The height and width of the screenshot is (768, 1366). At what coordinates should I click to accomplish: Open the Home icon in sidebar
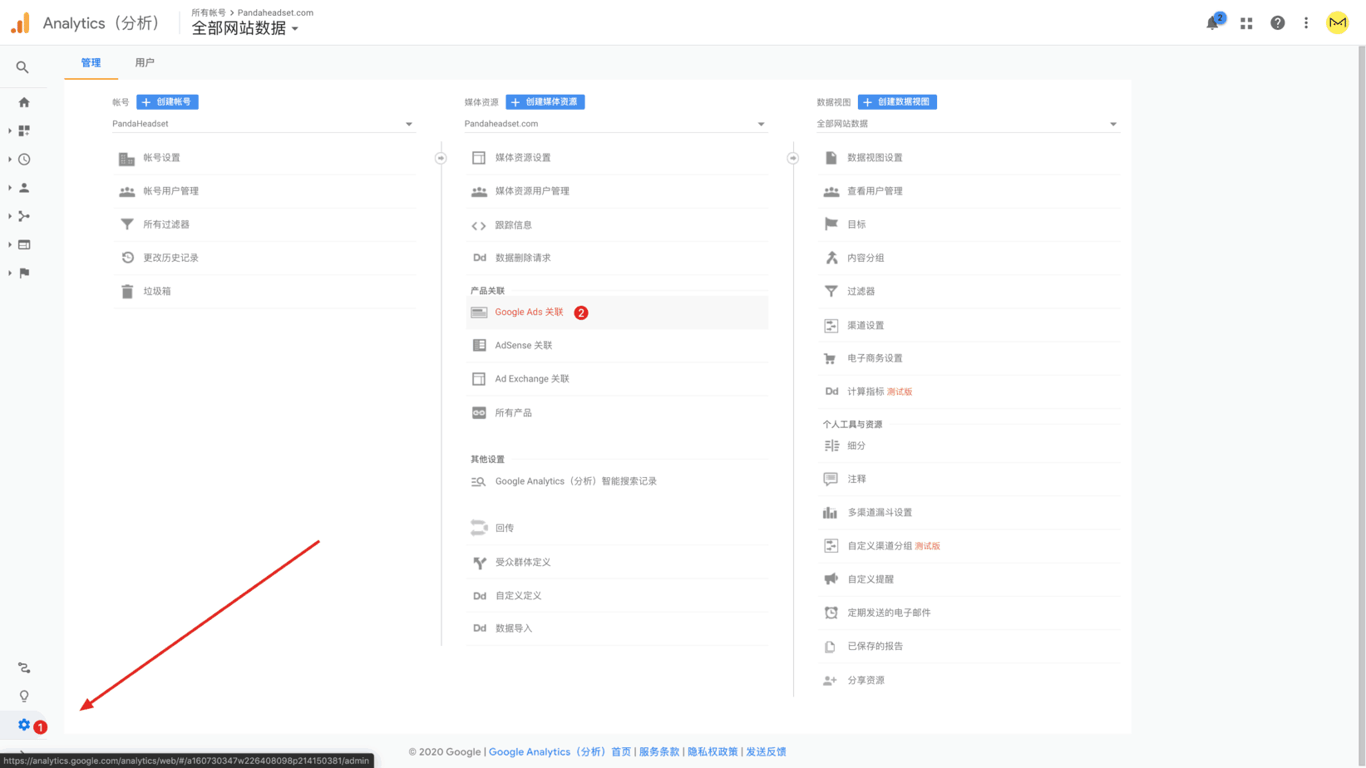tap(24, 102)
